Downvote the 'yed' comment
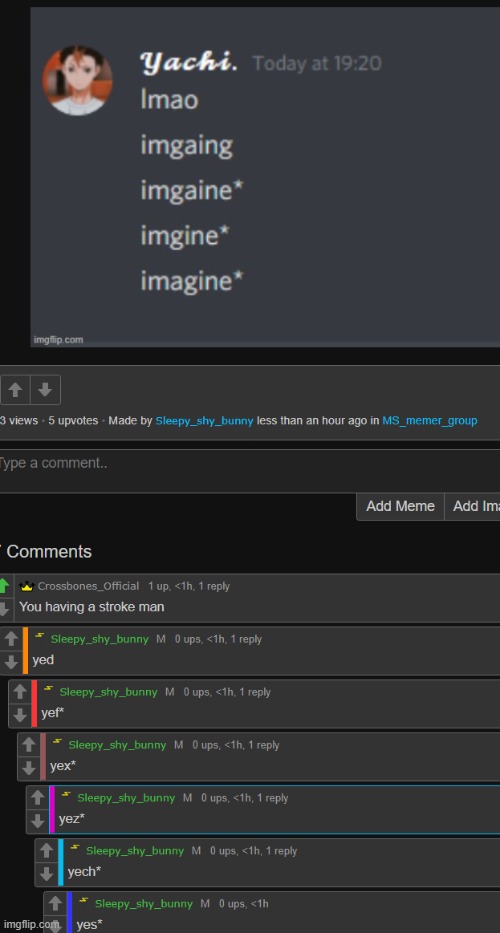500x933 pixels. click(11, 662)
